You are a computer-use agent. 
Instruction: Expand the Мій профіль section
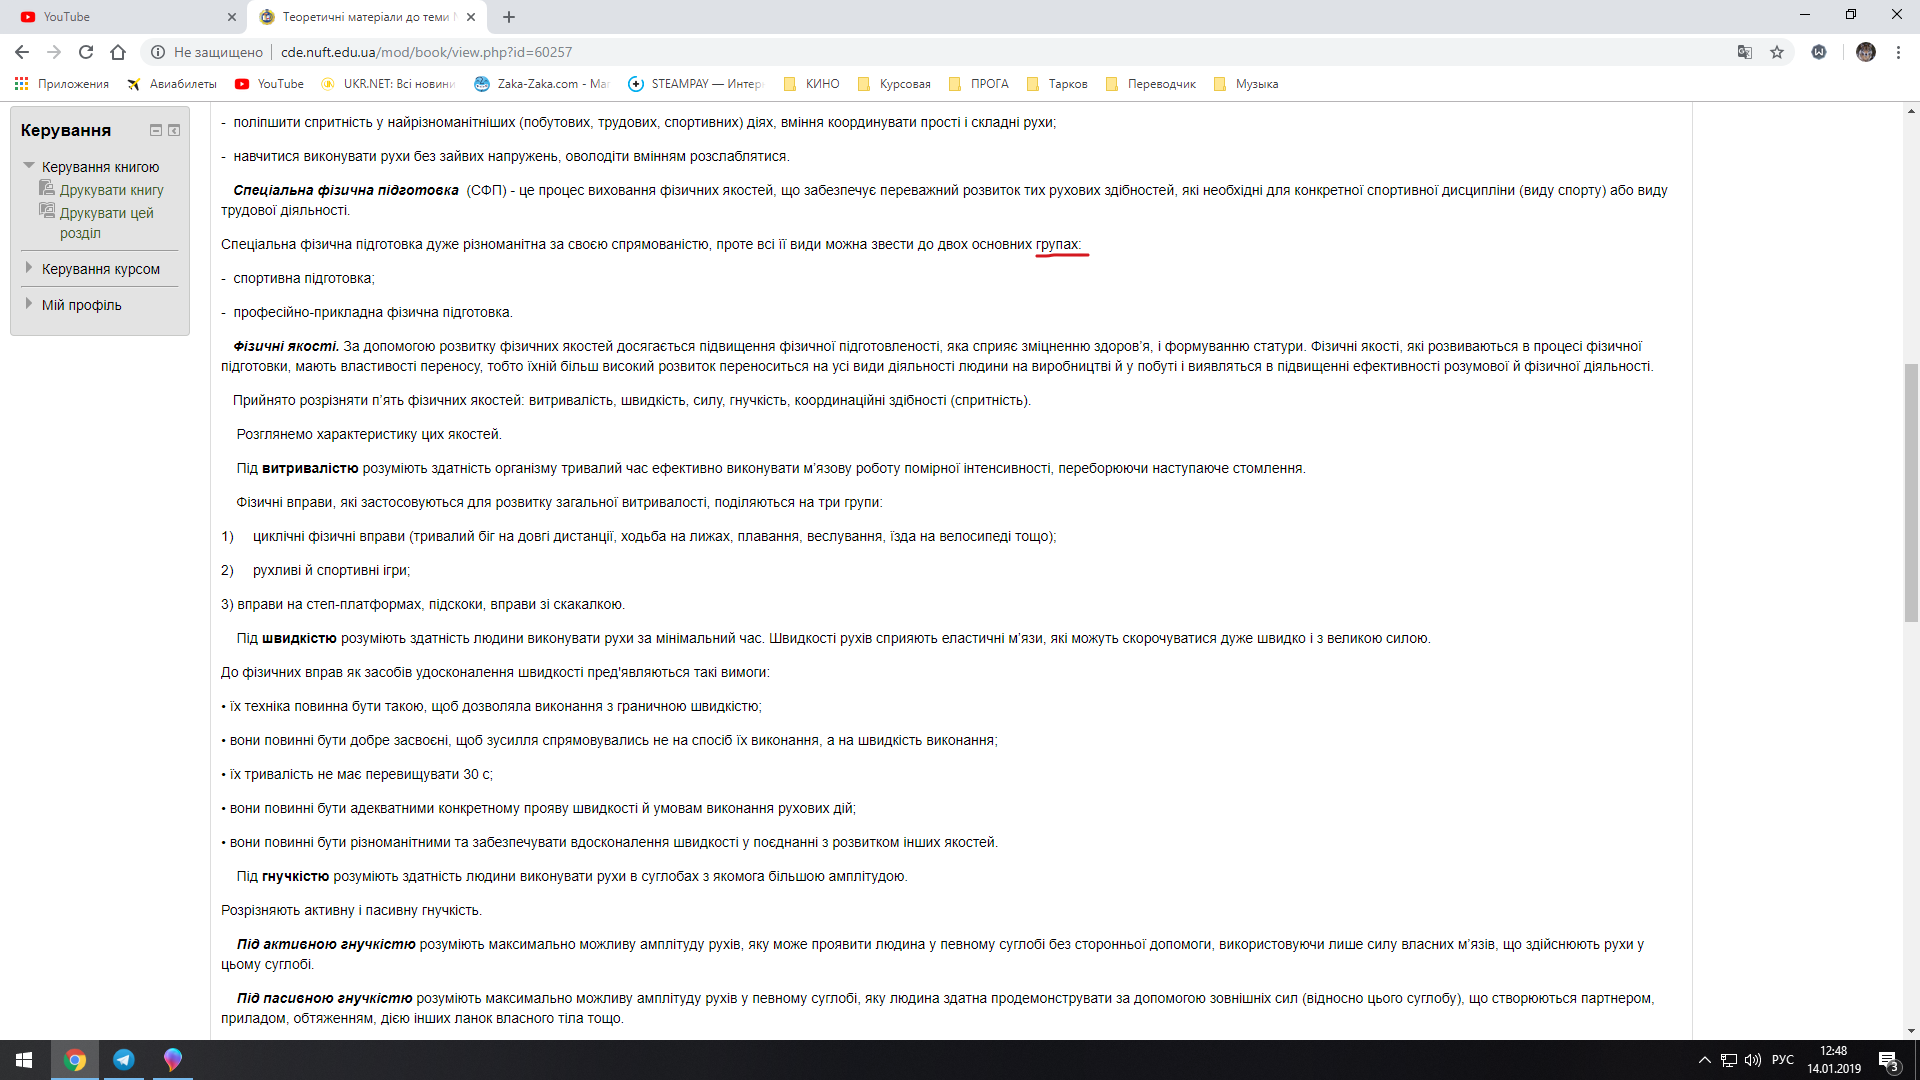(28, 304)
